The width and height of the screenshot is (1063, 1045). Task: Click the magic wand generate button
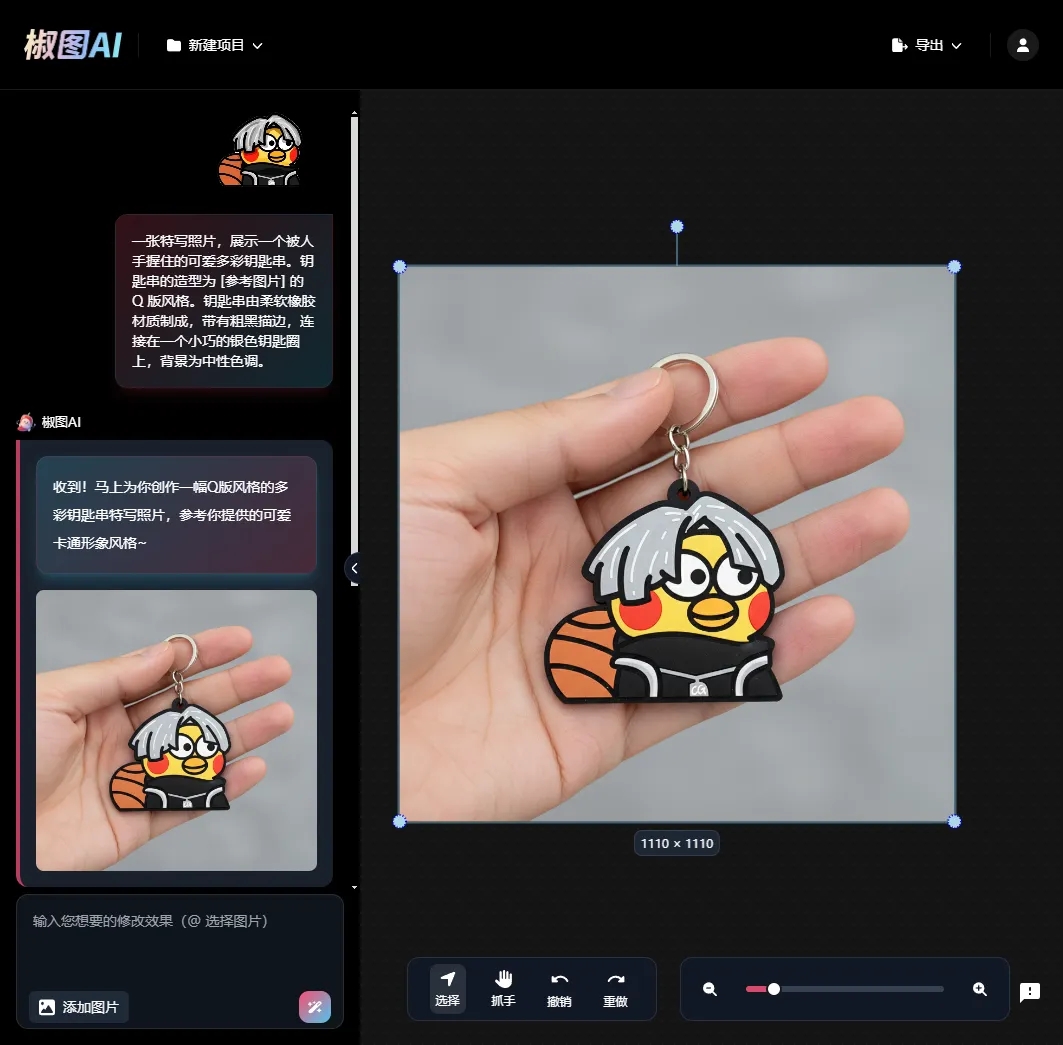point(315,1007)
